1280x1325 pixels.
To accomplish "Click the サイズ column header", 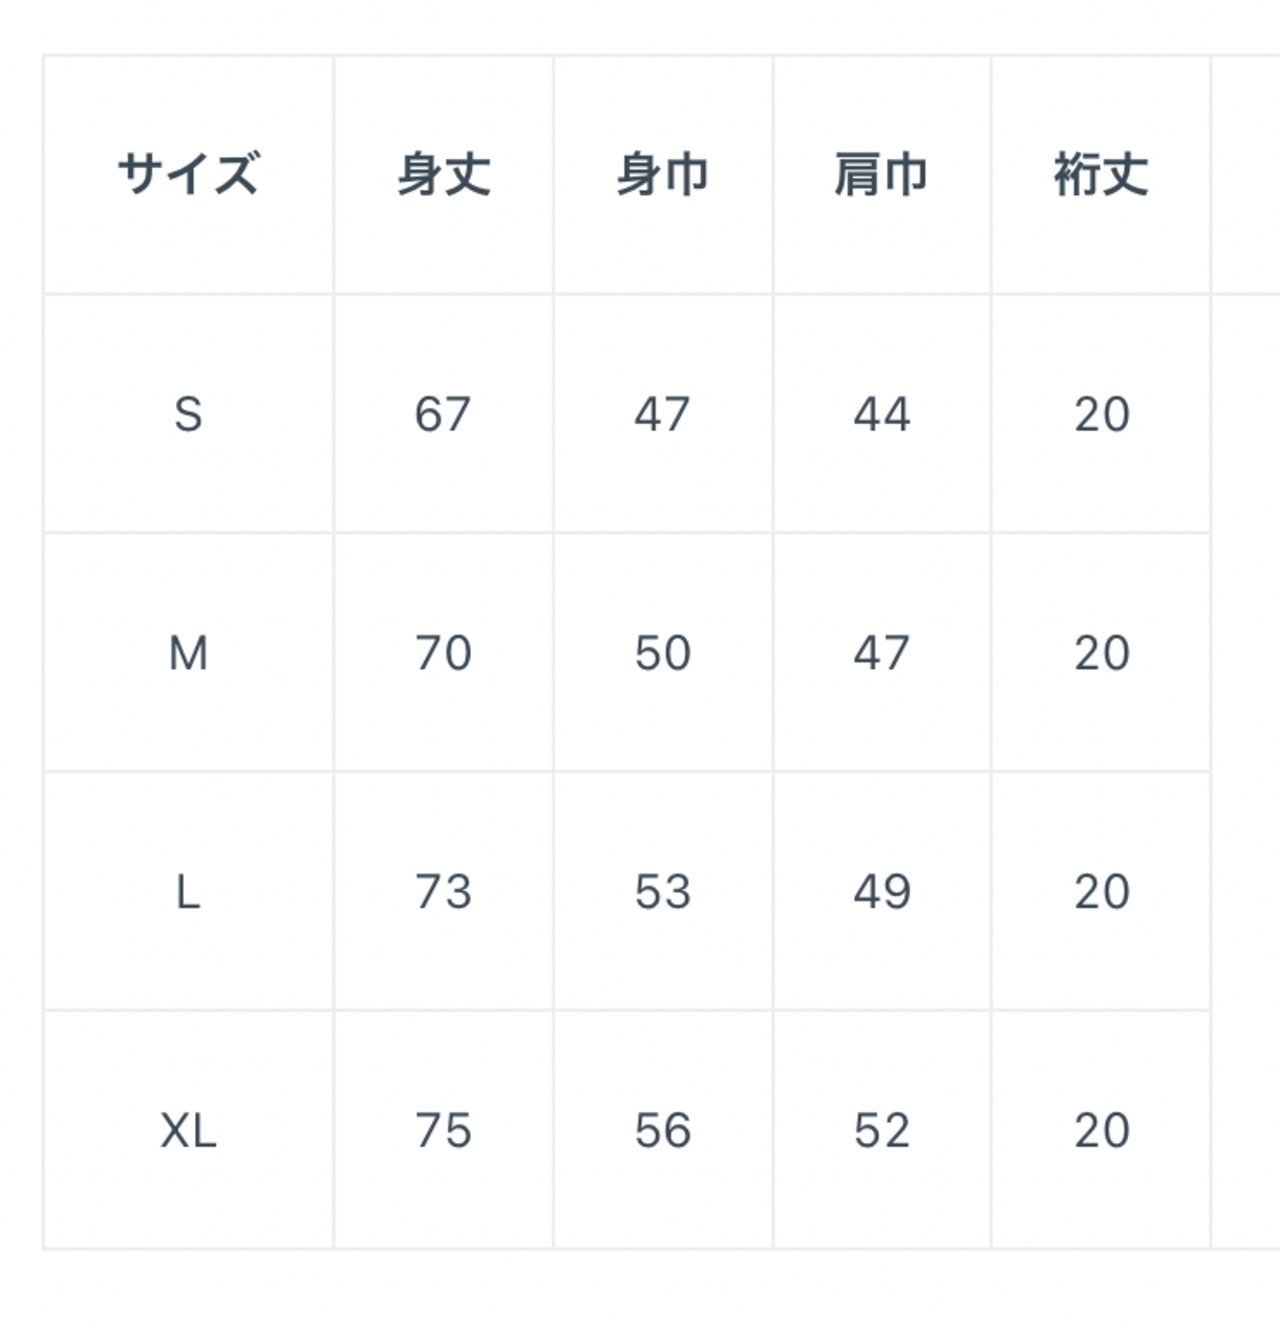I will click(x=188, y=175).
